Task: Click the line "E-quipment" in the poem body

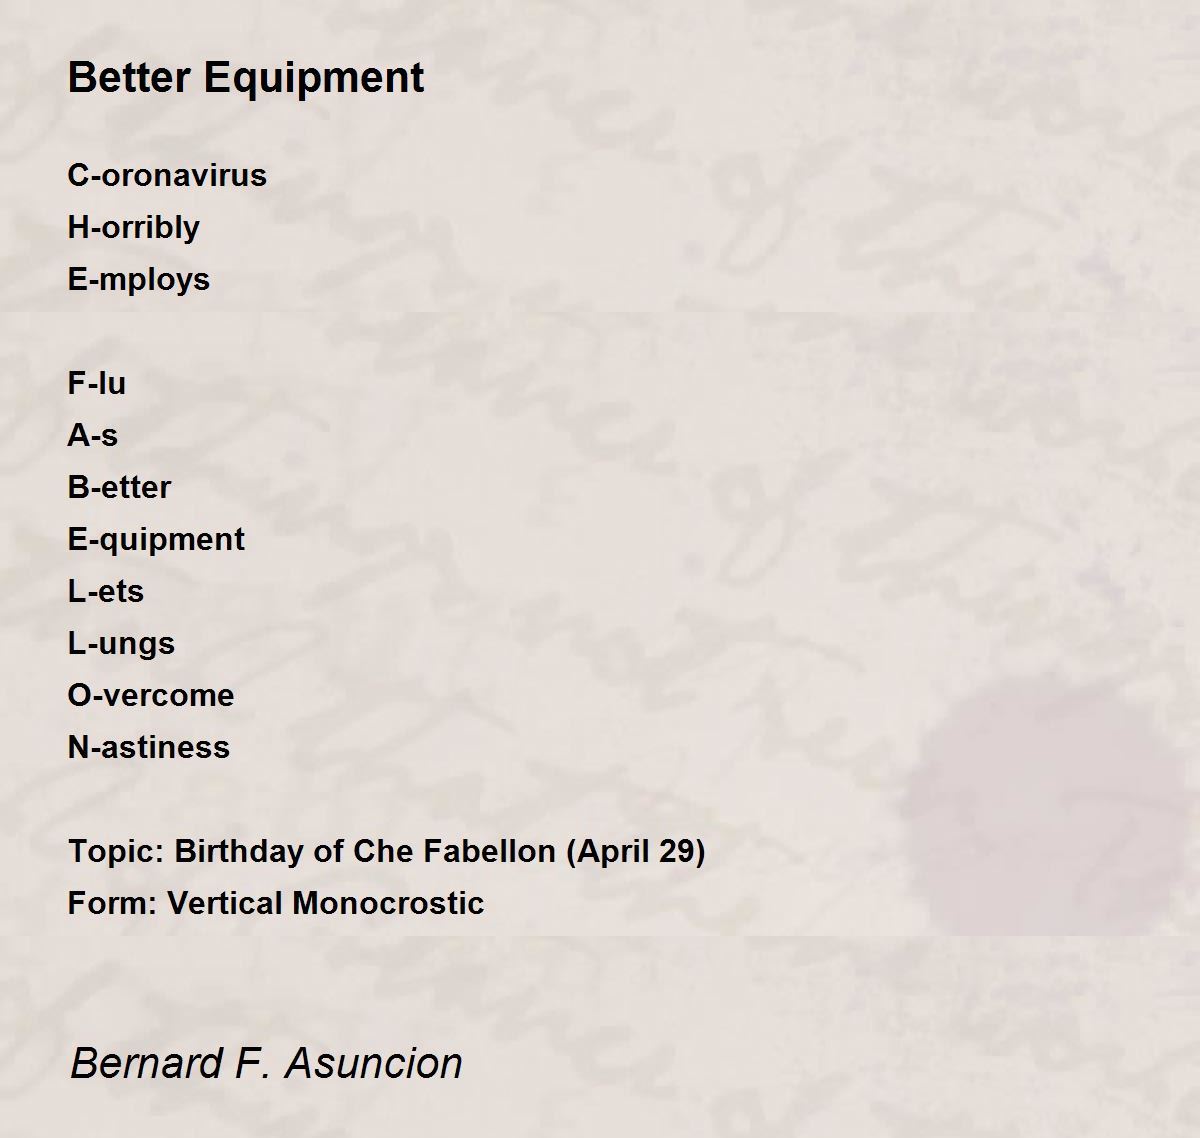Action: point(156,540)
